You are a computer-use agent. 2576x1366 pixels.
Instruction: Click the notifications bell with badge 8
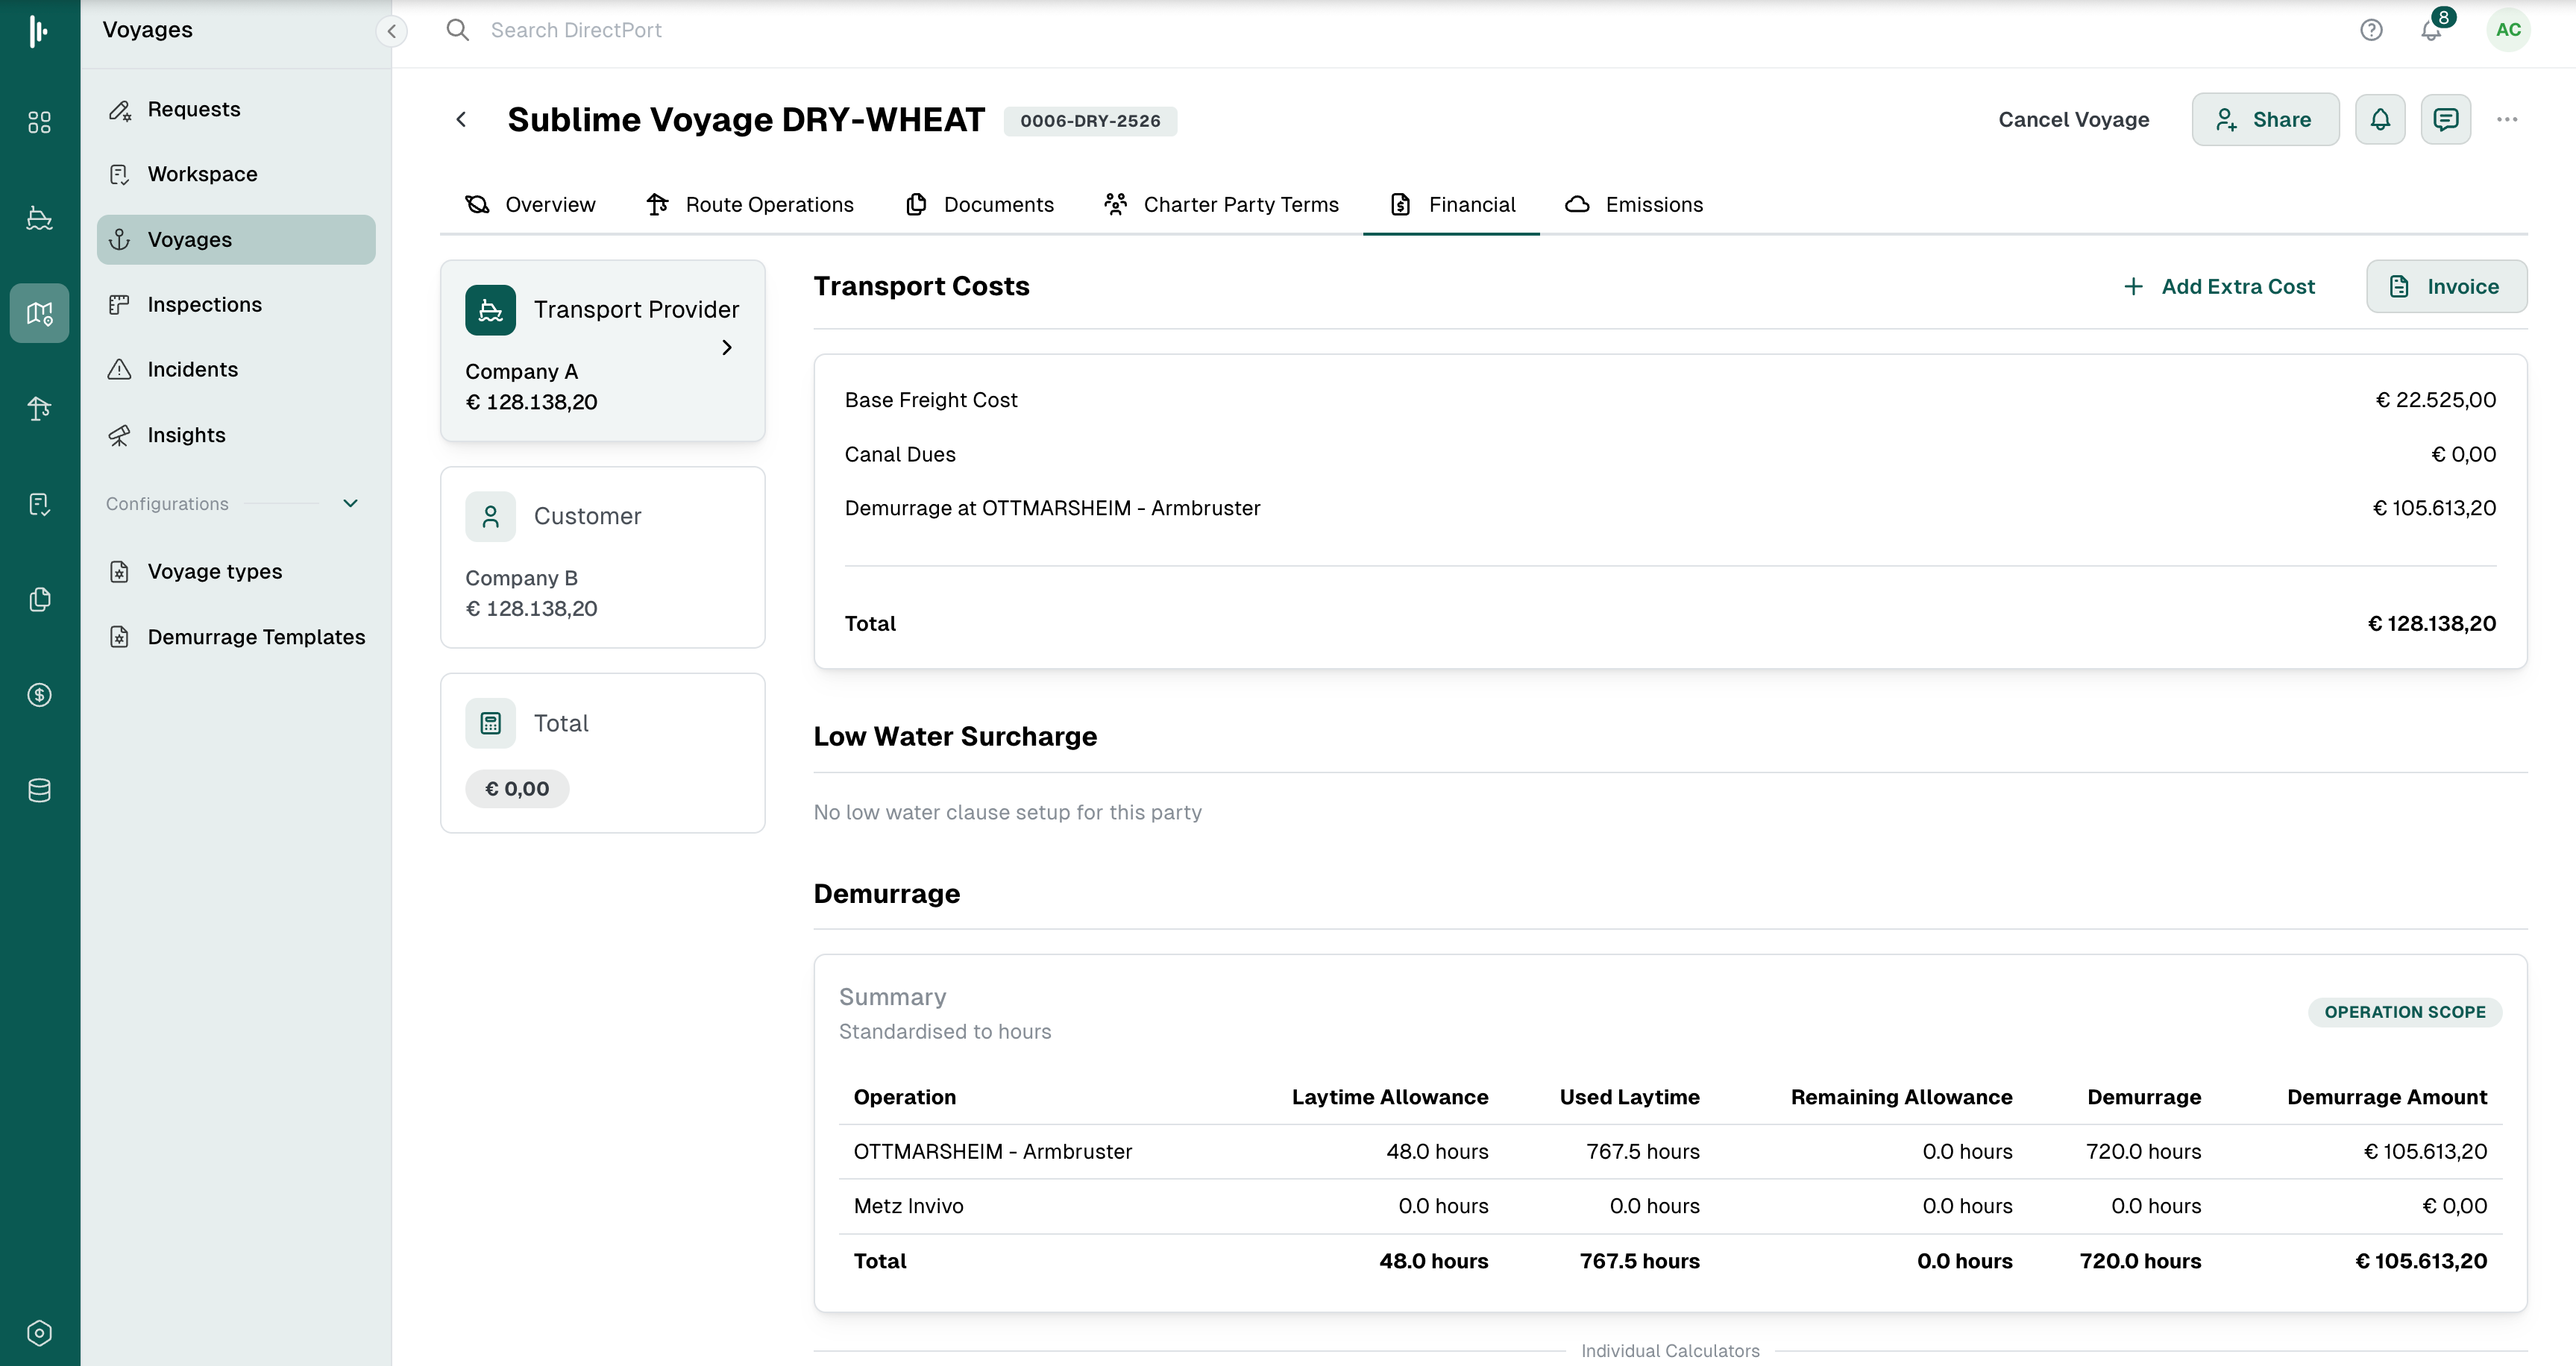2431,31
